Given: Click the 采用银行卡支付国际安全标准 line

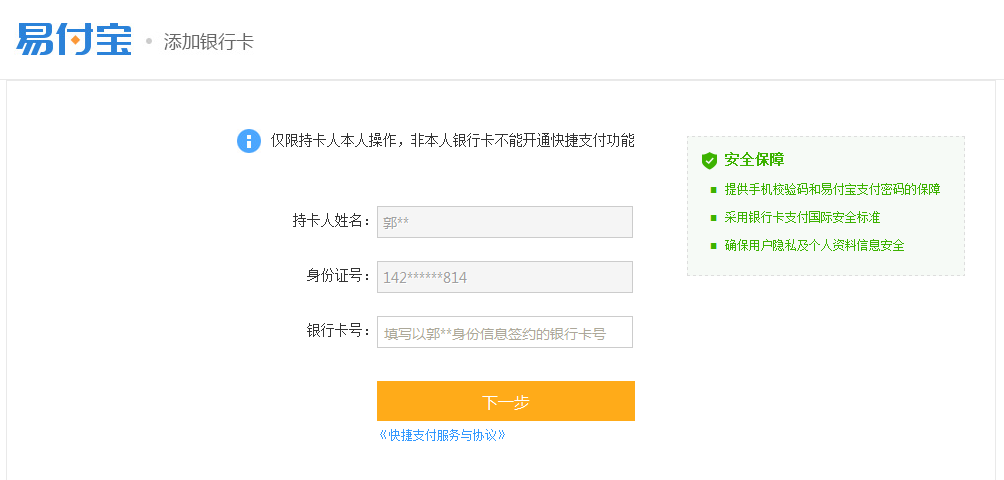Looking at the screenshot, I should (802, 218).
